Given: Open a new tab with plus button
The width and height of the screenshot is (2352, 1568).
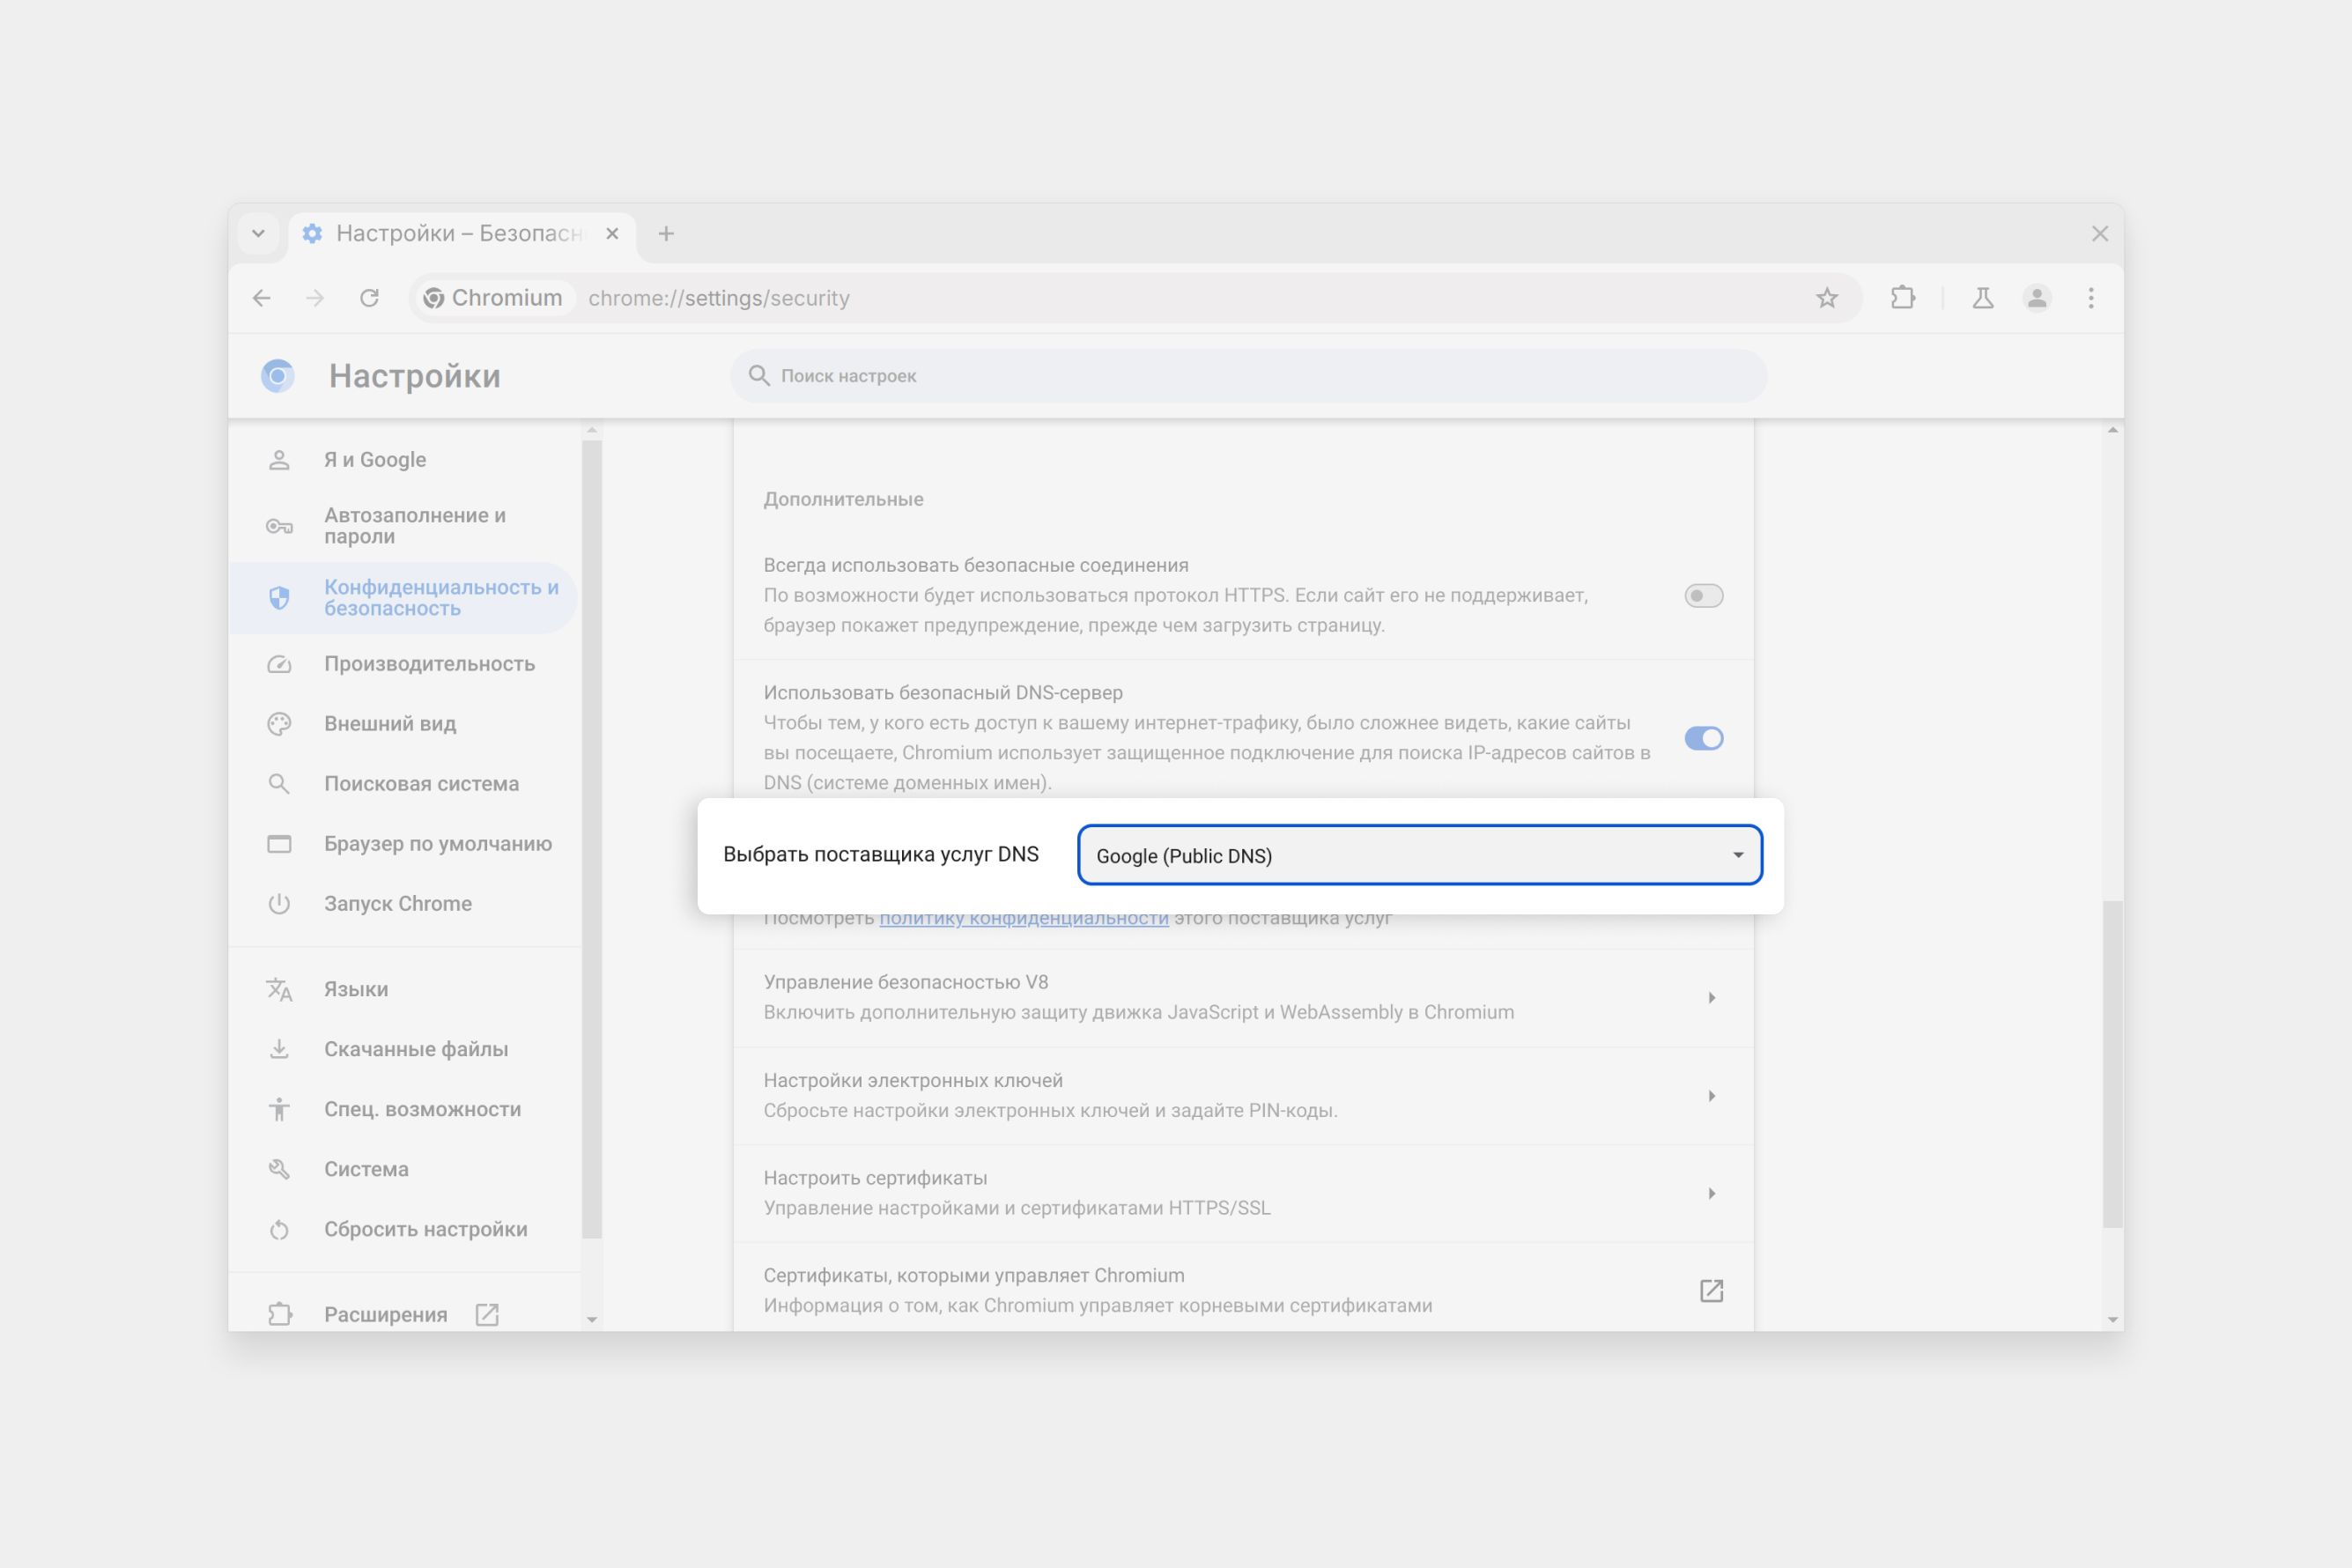Looking at the screenshot, I should pos(666,233).
